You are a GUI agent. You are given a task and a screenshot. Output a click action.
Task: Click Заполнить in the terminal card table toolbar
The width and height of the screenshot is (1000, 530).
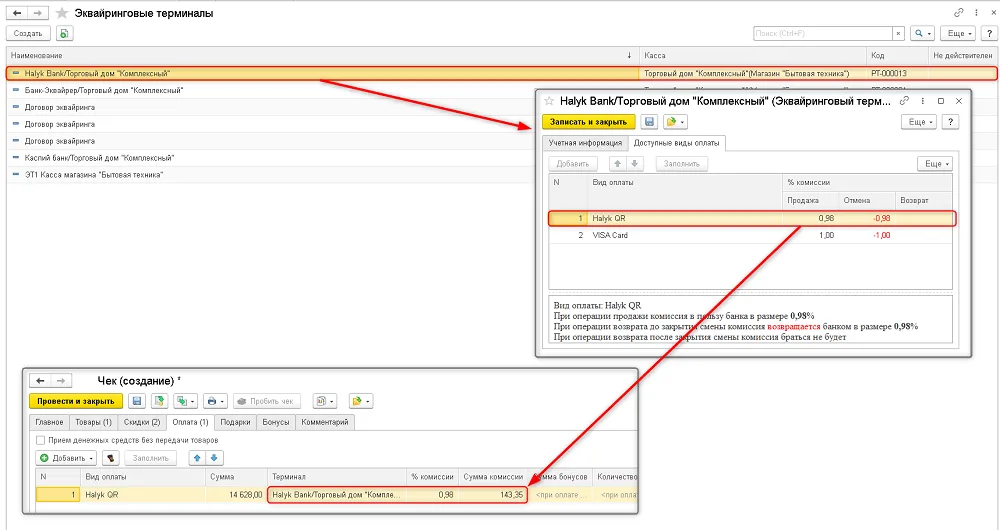point(682,164)
